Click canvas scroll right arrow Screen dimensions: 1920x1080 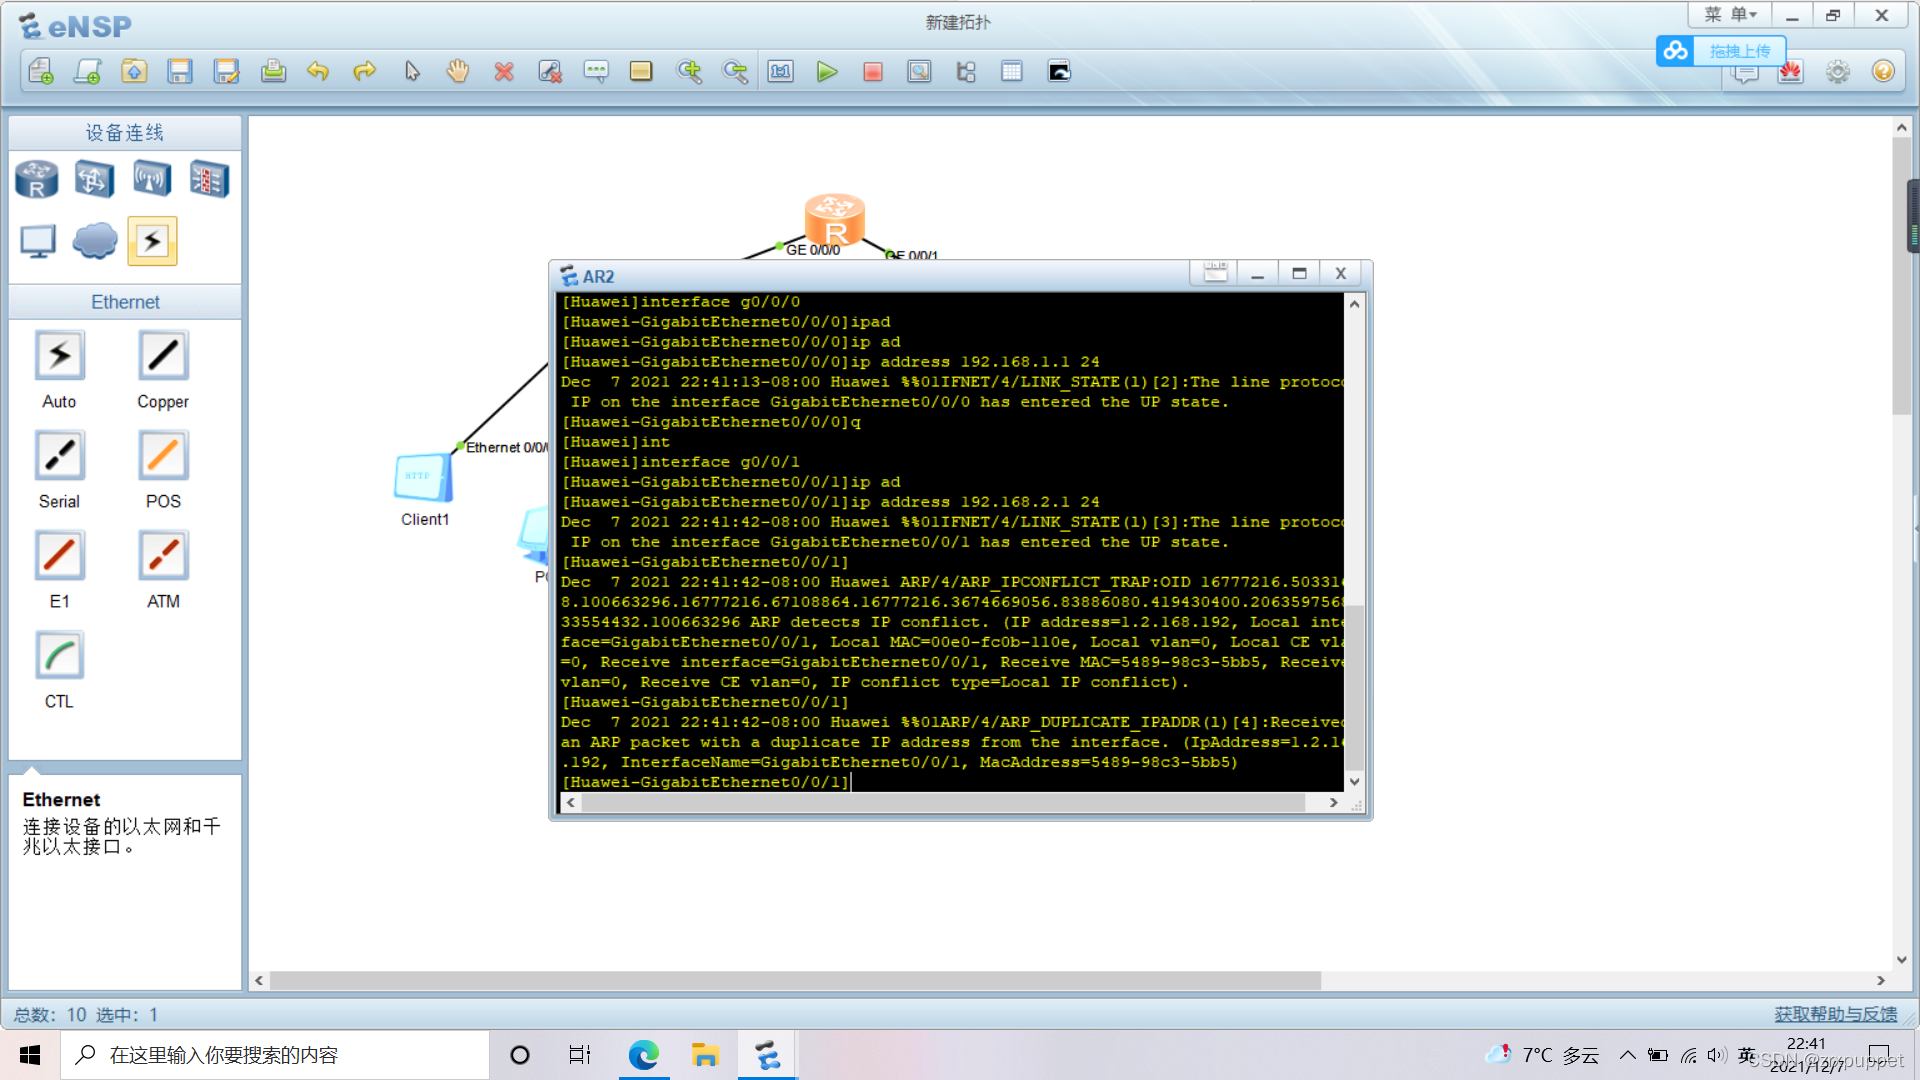(1880, 981)
